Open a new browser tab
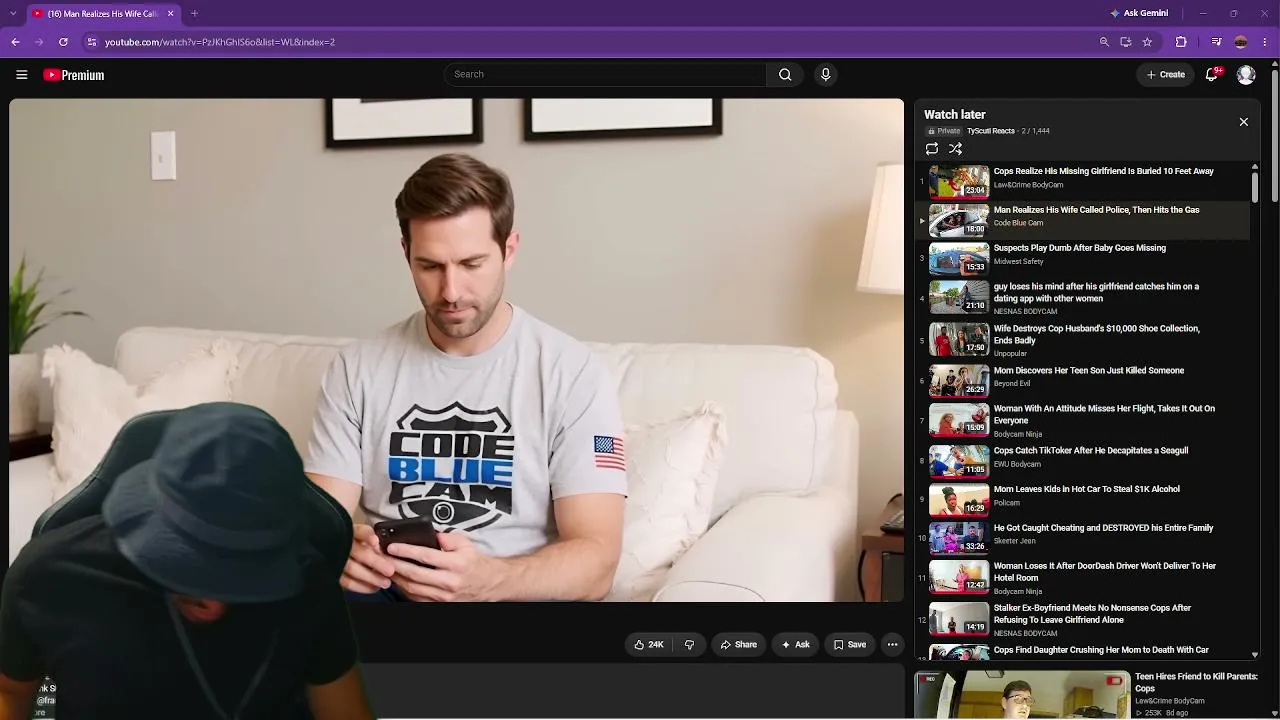The image size is (1280, 720). click(x=194, y=13)
